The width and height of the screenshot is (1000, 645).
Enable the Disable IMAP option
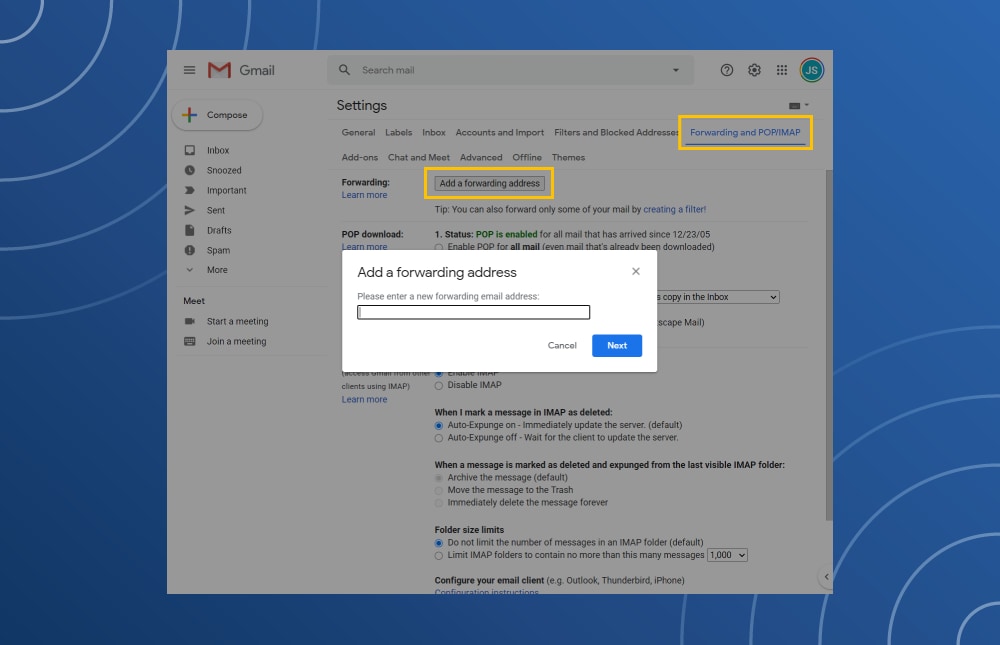click(439, 385)
